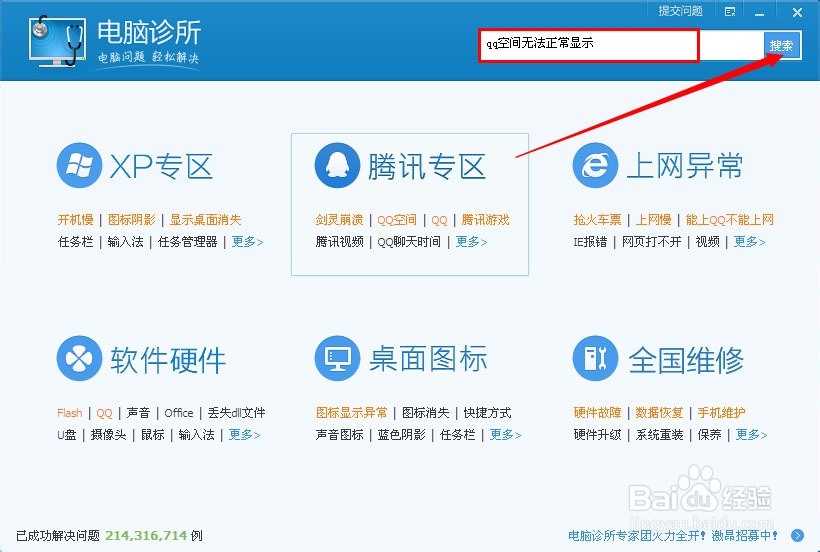
Task: Select the 图标消失 link
Action: pos(426,413)
